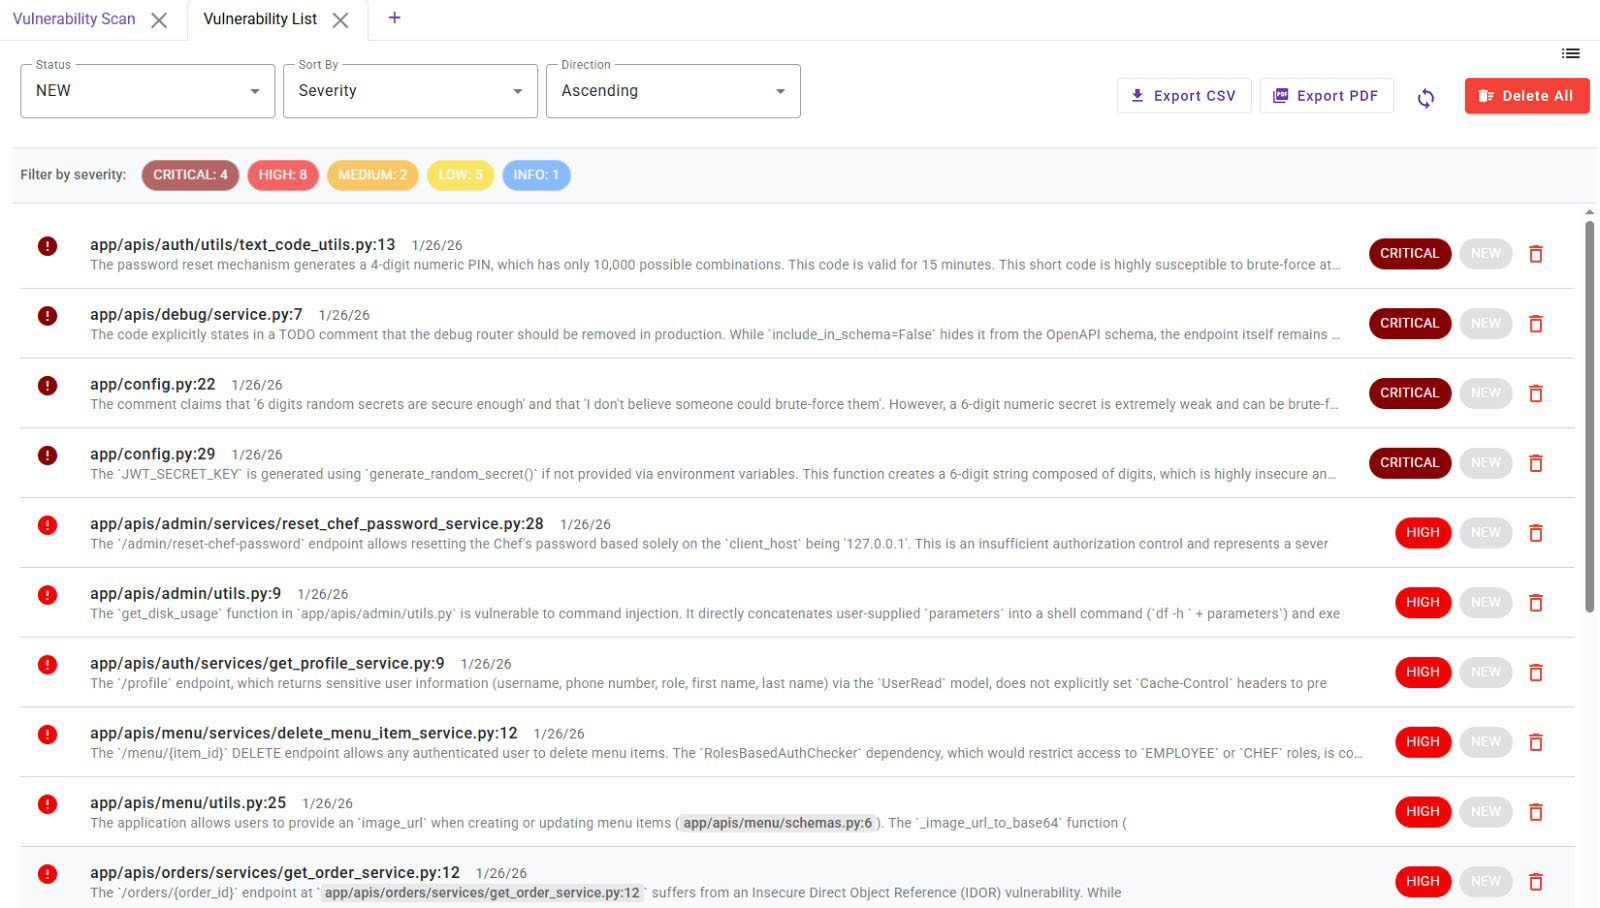Open a new tab with the plus button

click(394, 18)
